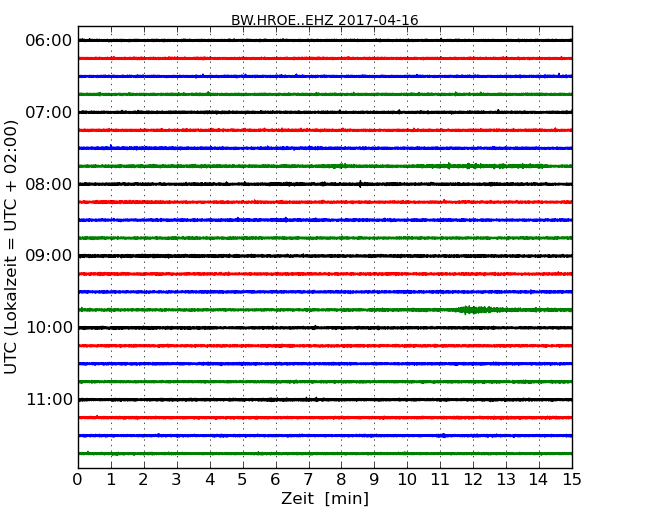Click the x-axis tick label 7

tap(308, 480)
